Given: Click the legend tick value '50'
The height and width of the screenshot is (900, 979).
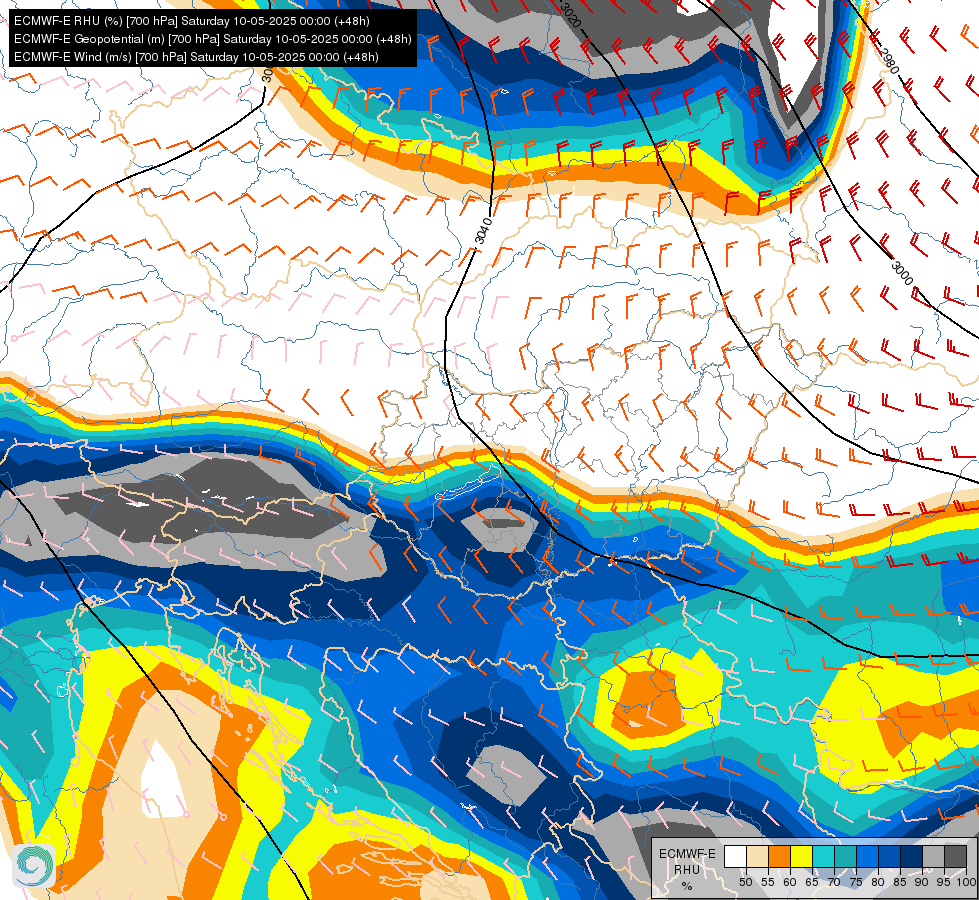Looking at the screenshot, I should [745, 882].
